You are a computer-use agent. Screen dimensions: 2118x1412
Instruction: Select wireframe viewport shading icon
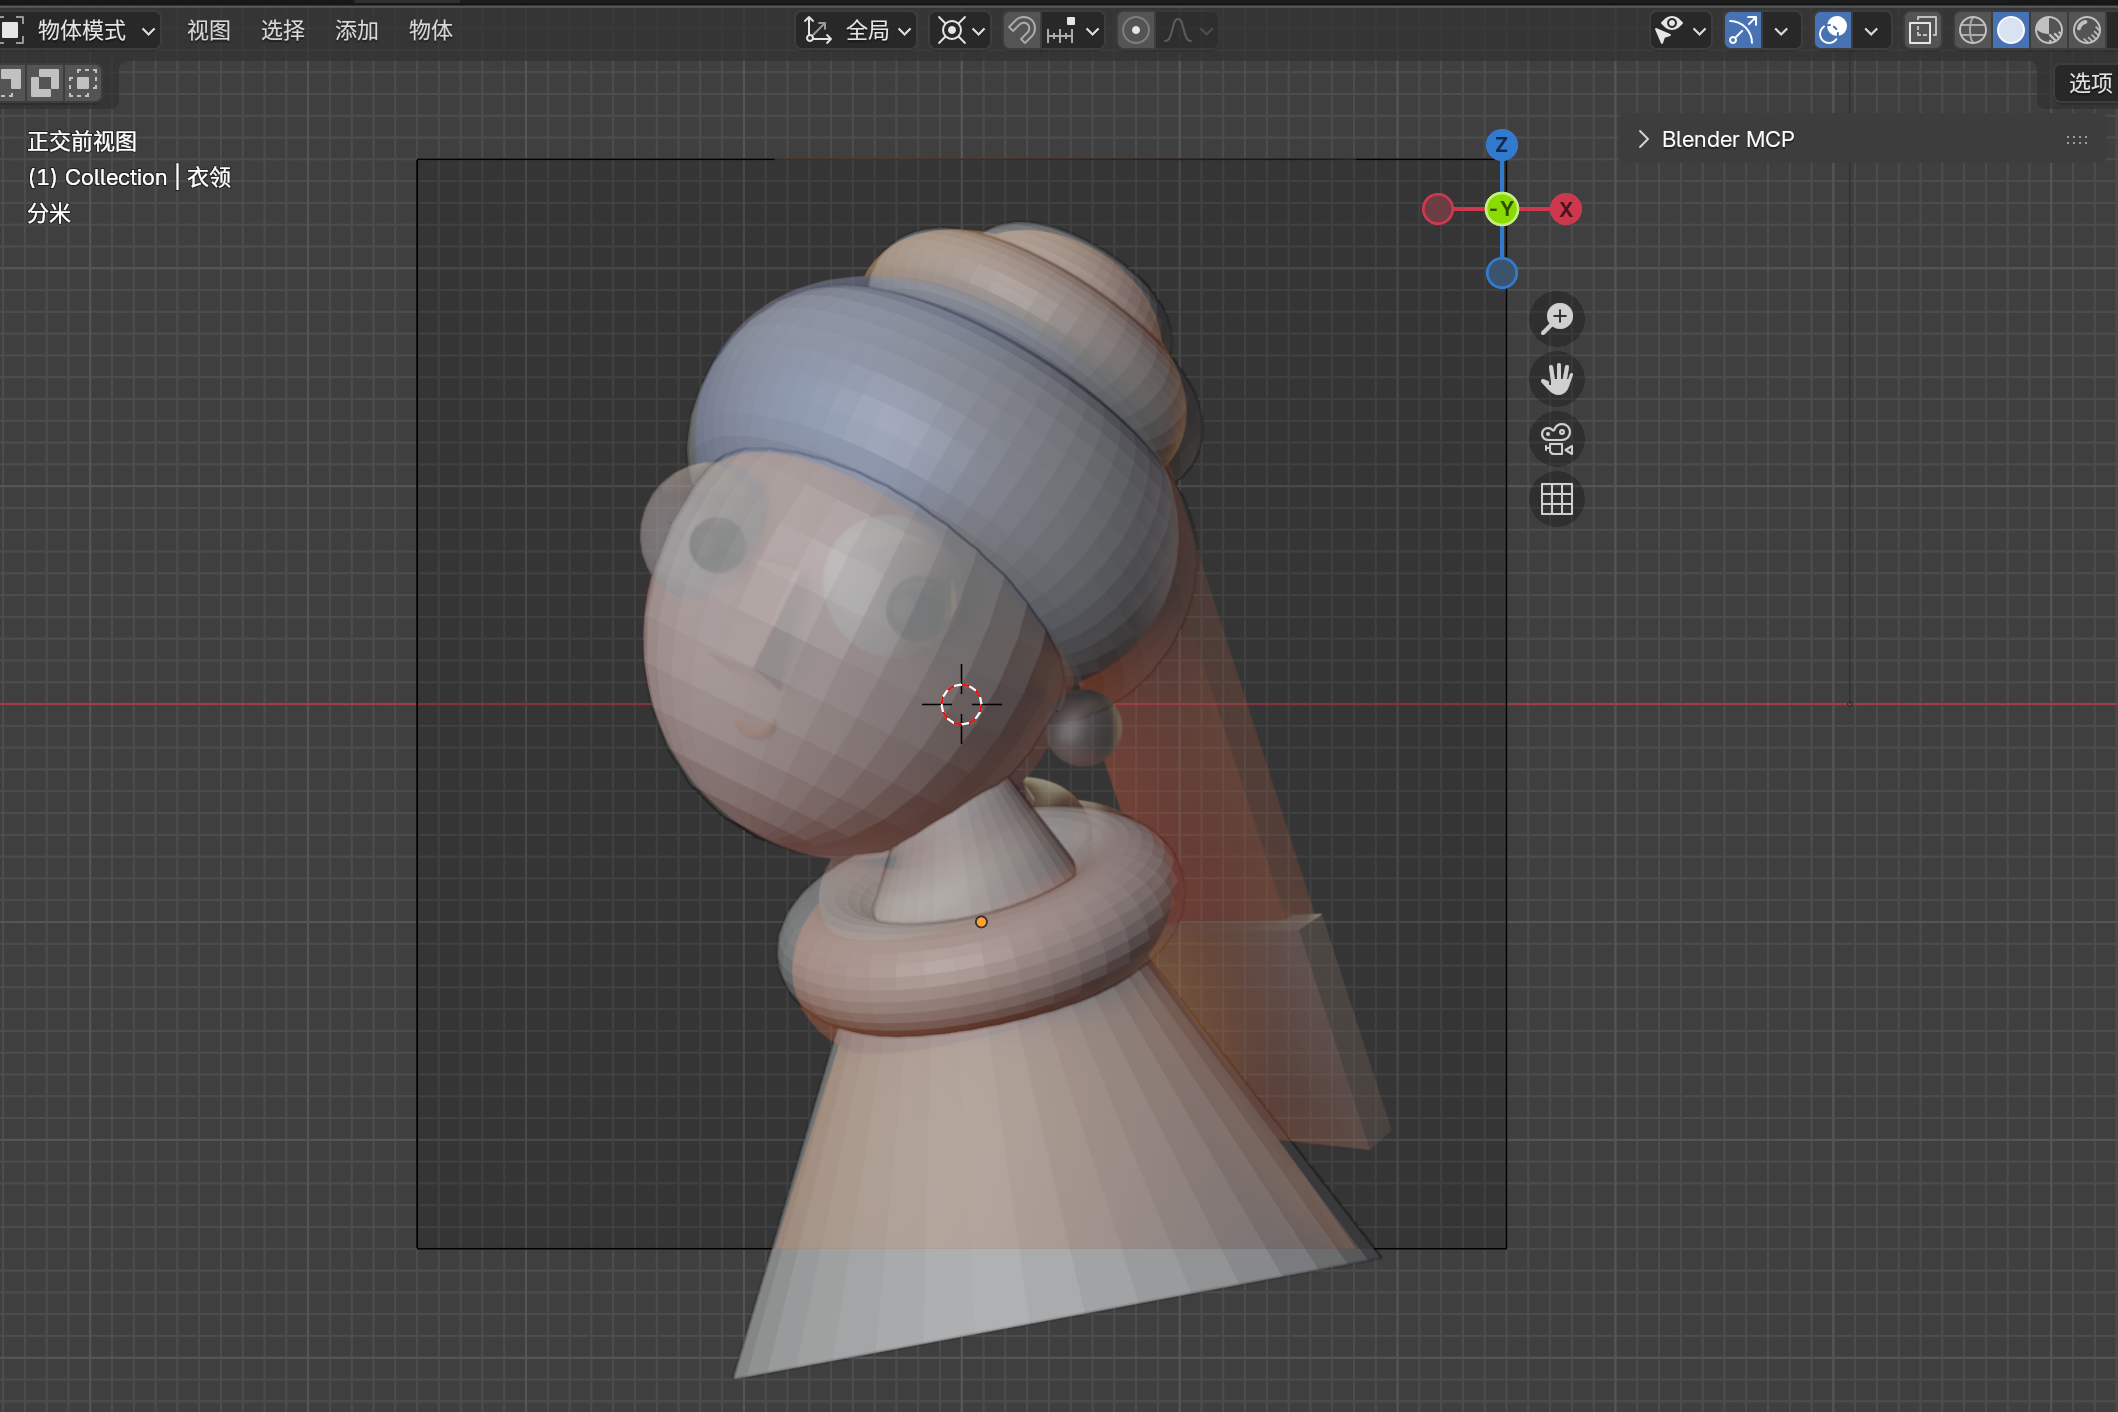click(x=1972, y=31)
